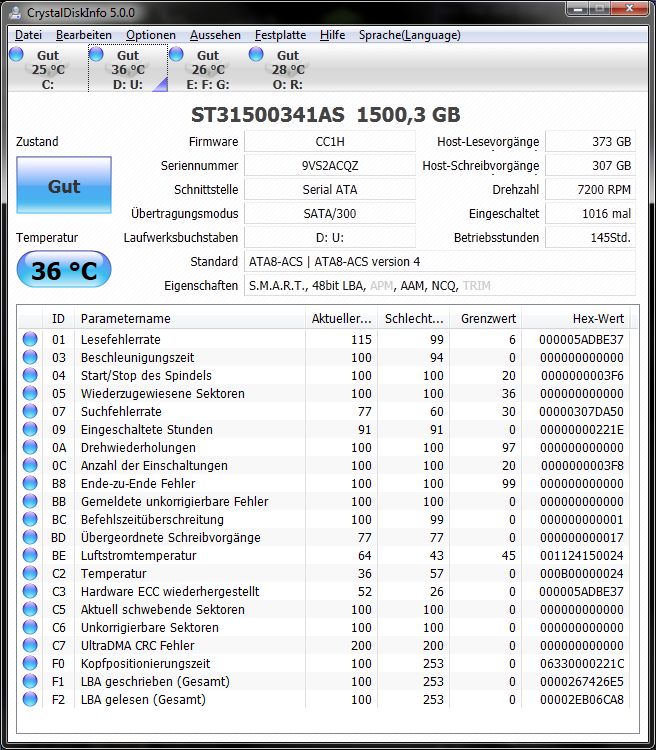Click the status orb of Lesefehlerrate row
656x750 pixels.
click(x=30, y=339)
